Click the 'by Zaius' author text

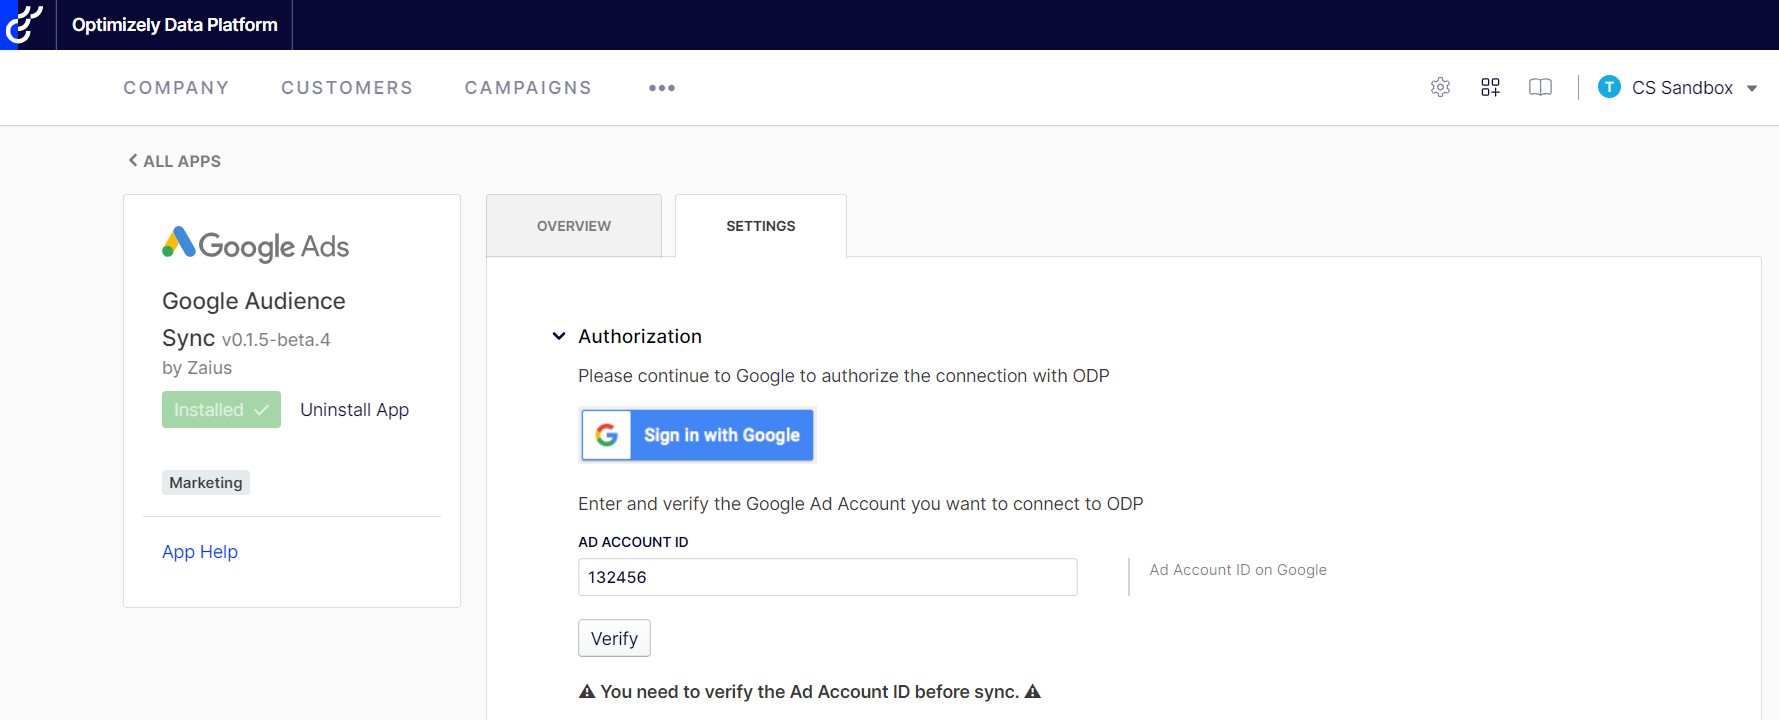pos(197,368)
